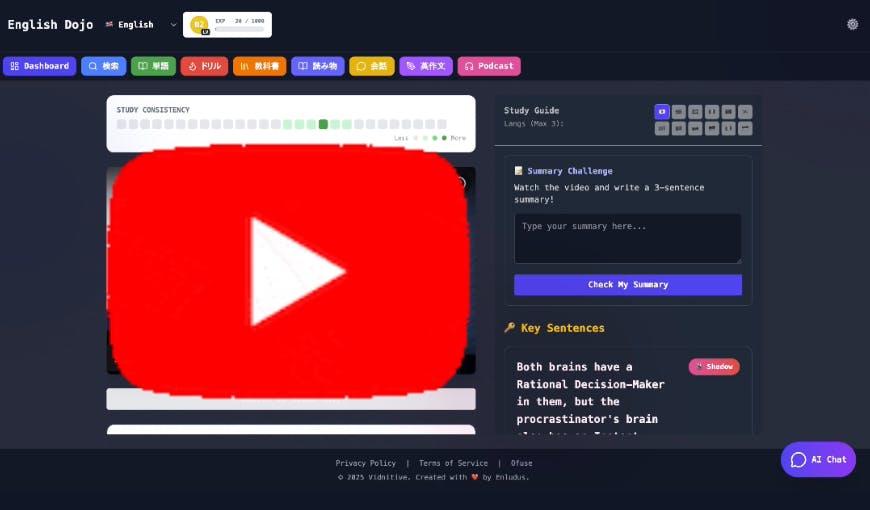Click the EXP progress bar
The image size is (870, 510).
coord(240,30)
